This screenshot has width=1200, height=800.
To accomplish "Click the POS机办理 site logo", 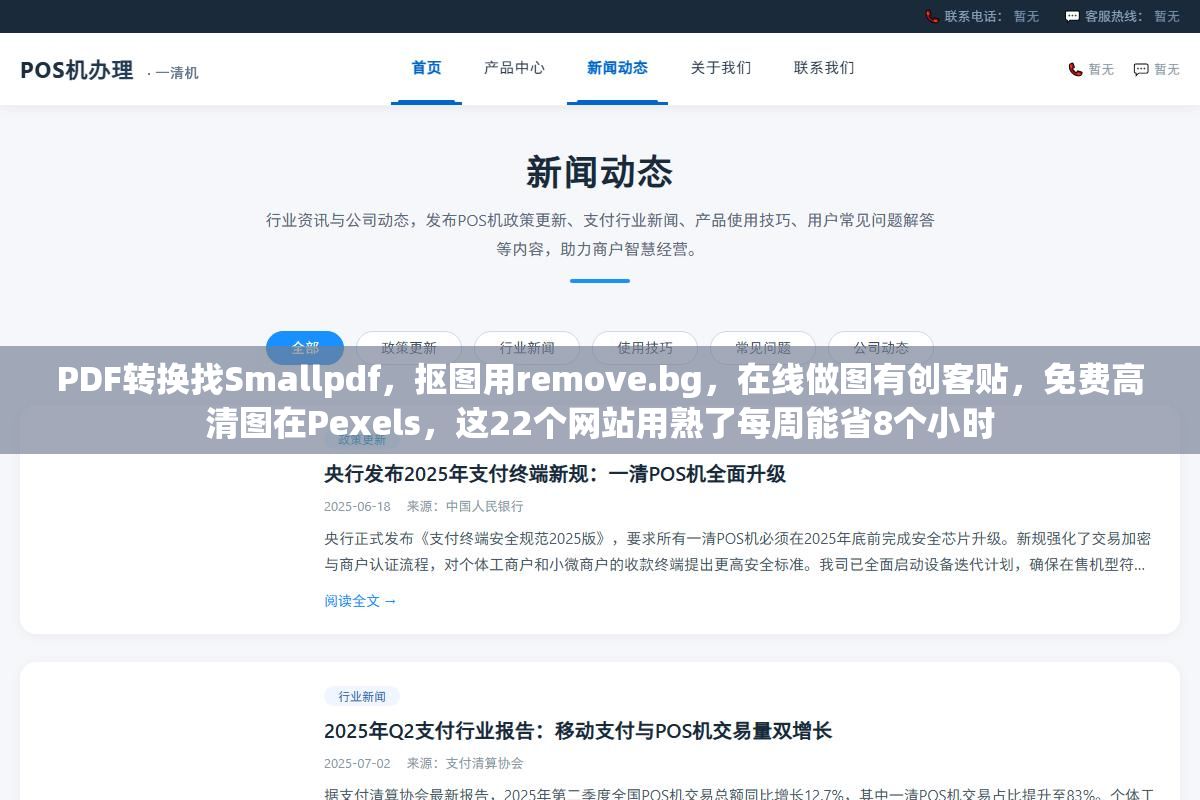I will 77,70.
